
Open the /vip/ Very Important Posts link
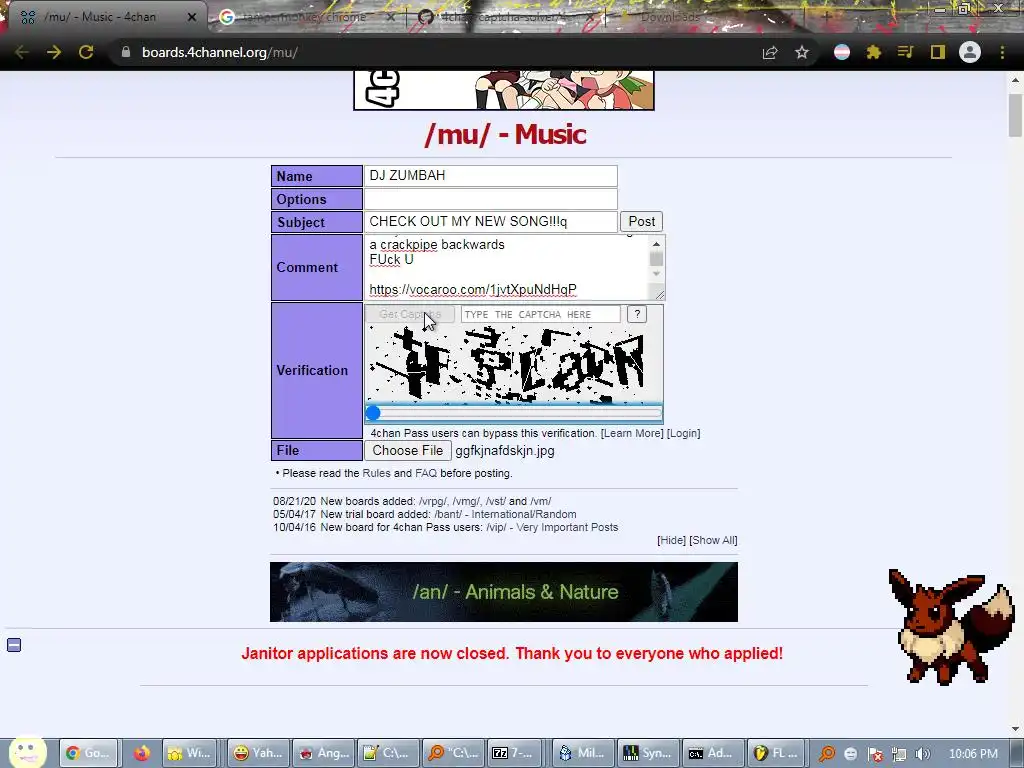tap(552, 527)
